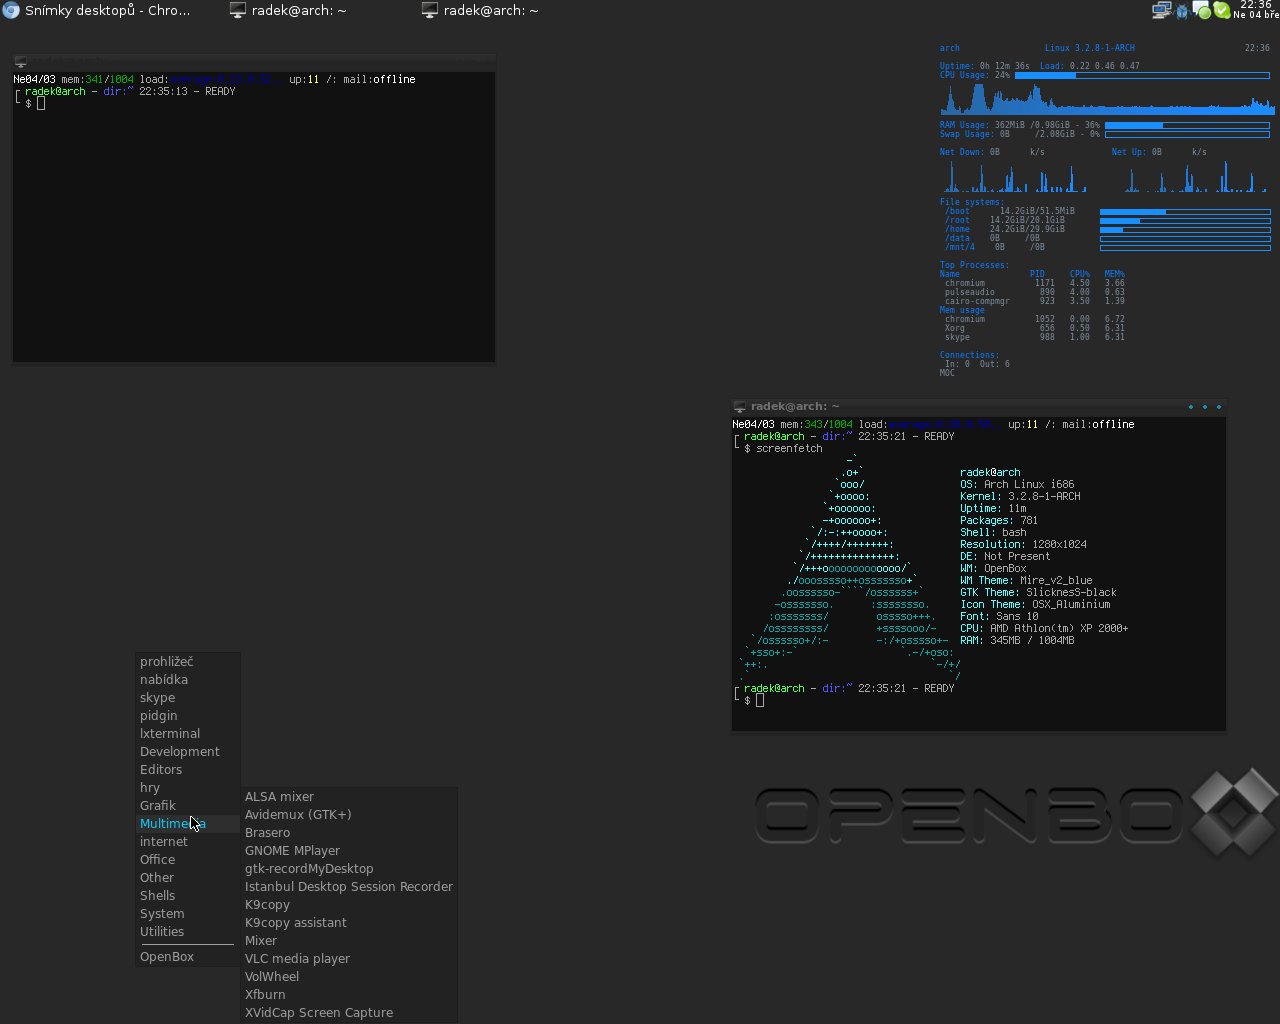This screenshot has height=1024, width=1280.
Task: Expand the Editors submenu
Action: coord(188,770)
